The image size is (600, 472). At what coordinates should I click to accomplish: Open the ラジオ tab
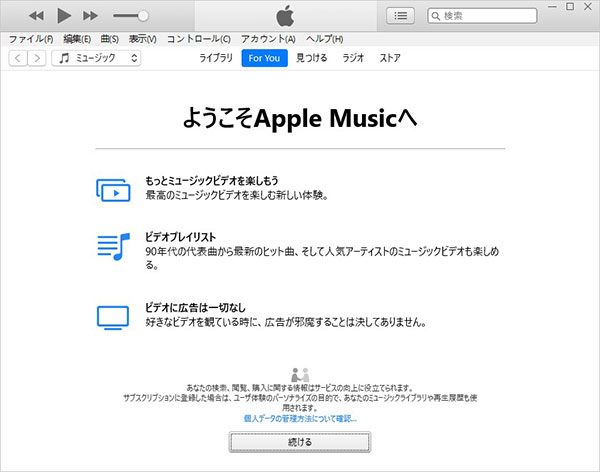pos(353,58)
